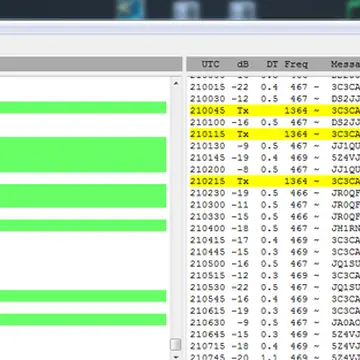Select the 210145 5Z4VJ decode row
360x360 pixels.
[275, 158]
